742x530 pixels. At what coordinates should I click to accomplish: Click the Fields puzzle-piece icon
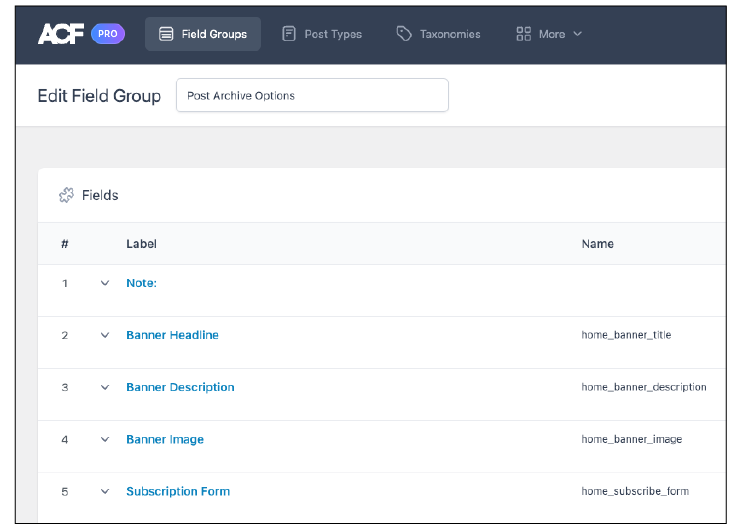coord(66,195)
